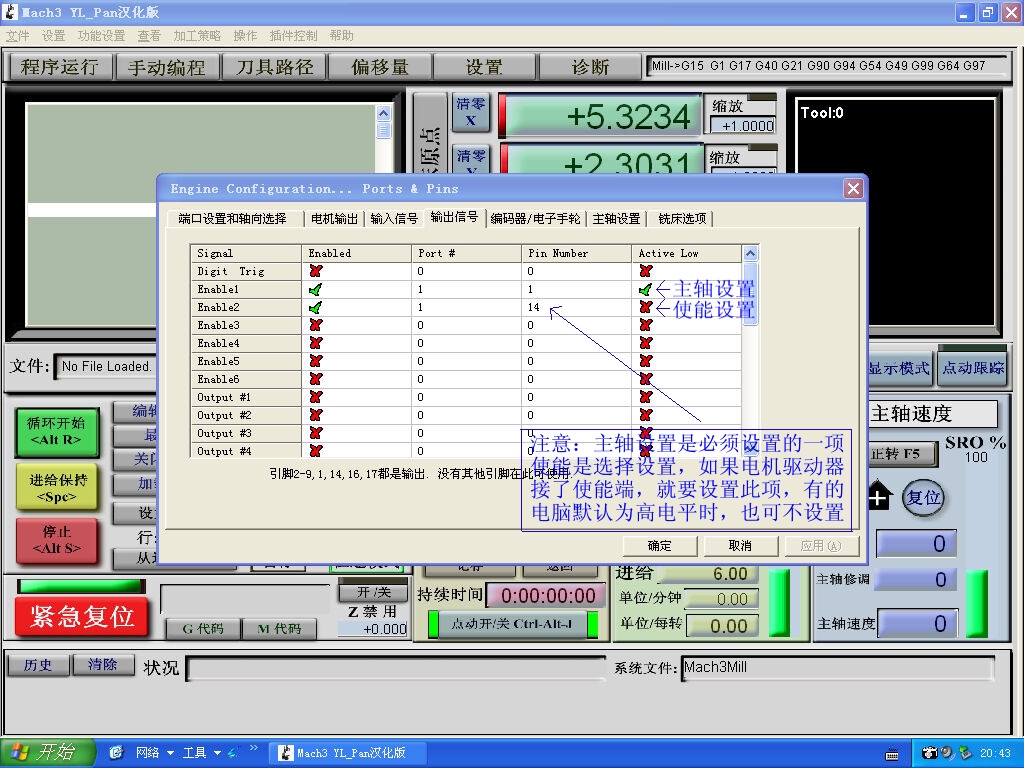The width and height of the screenshot is (1024, 768).
Task: Click system tray clock 20:43
Action: click(x=995, y=754)
